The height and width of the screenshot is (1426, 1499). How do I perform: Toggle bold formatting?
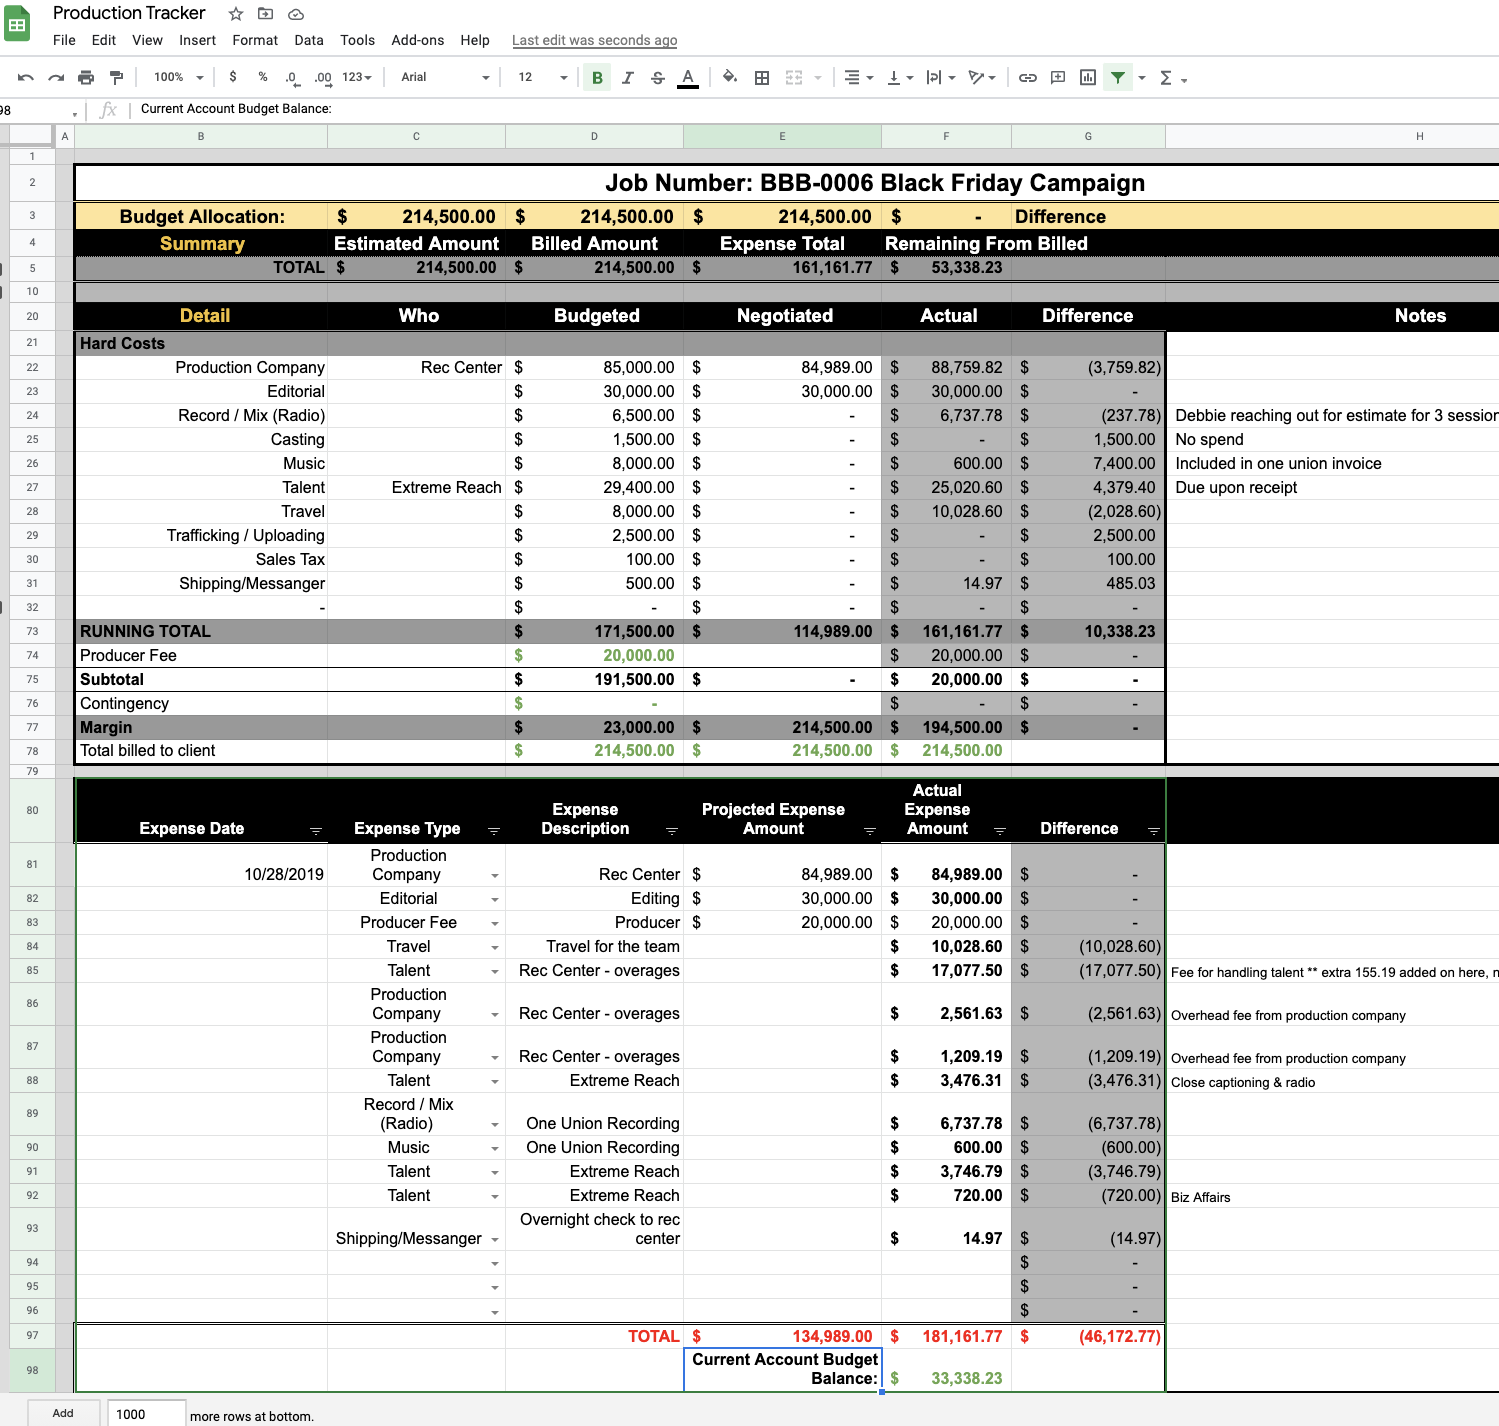coord(597,78)
